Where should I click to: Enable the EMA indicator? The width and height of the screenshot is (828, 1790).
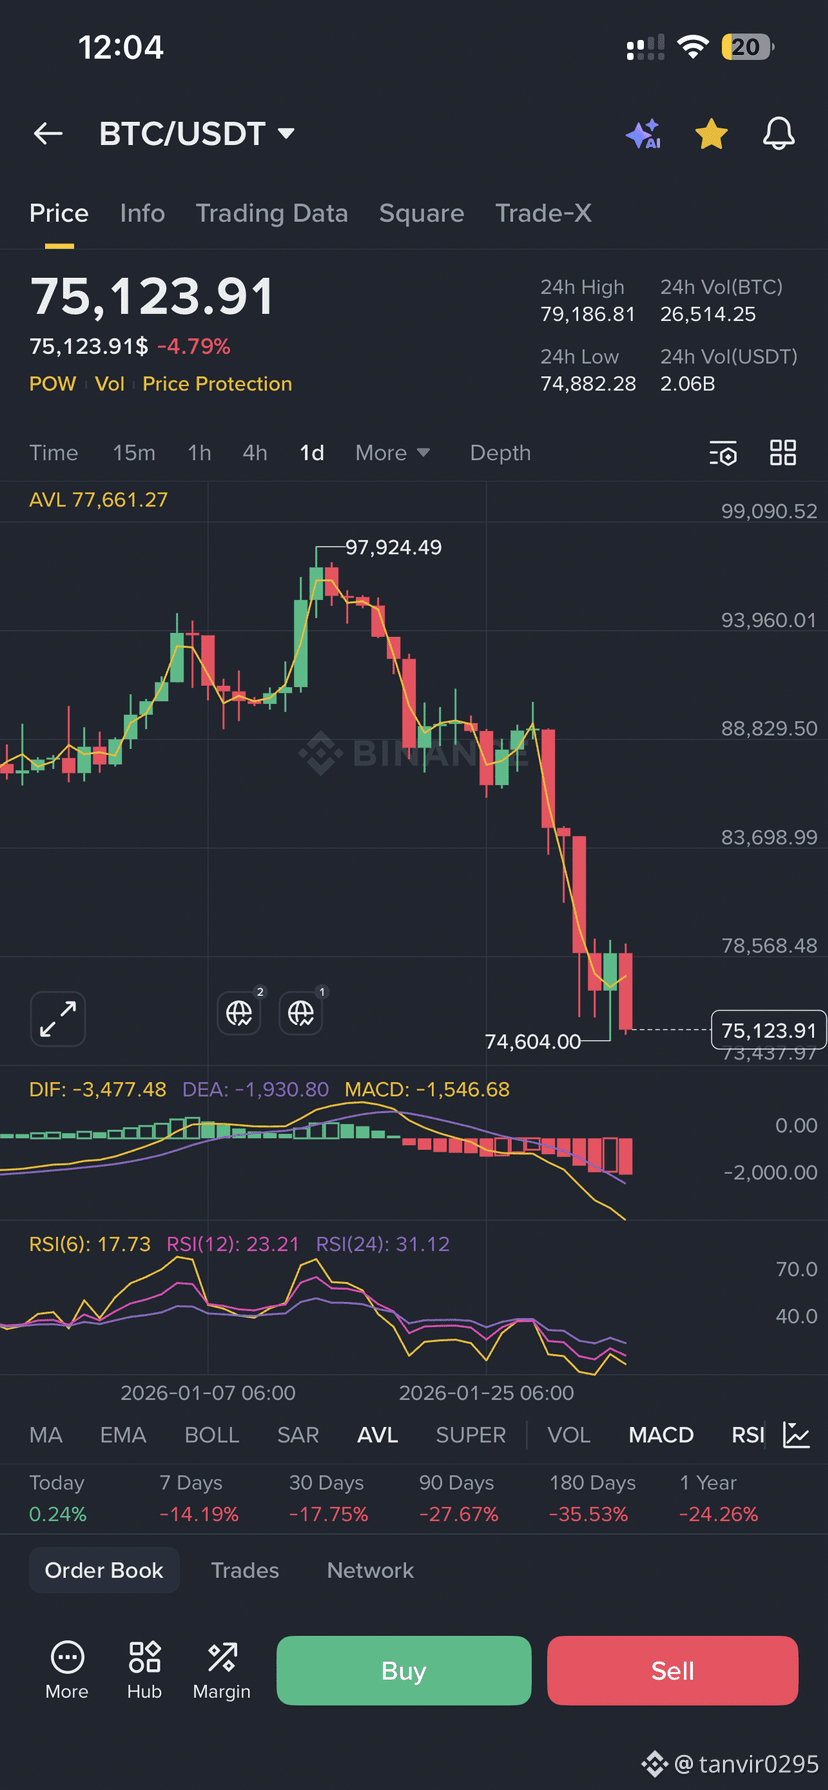coord(123,1435)
